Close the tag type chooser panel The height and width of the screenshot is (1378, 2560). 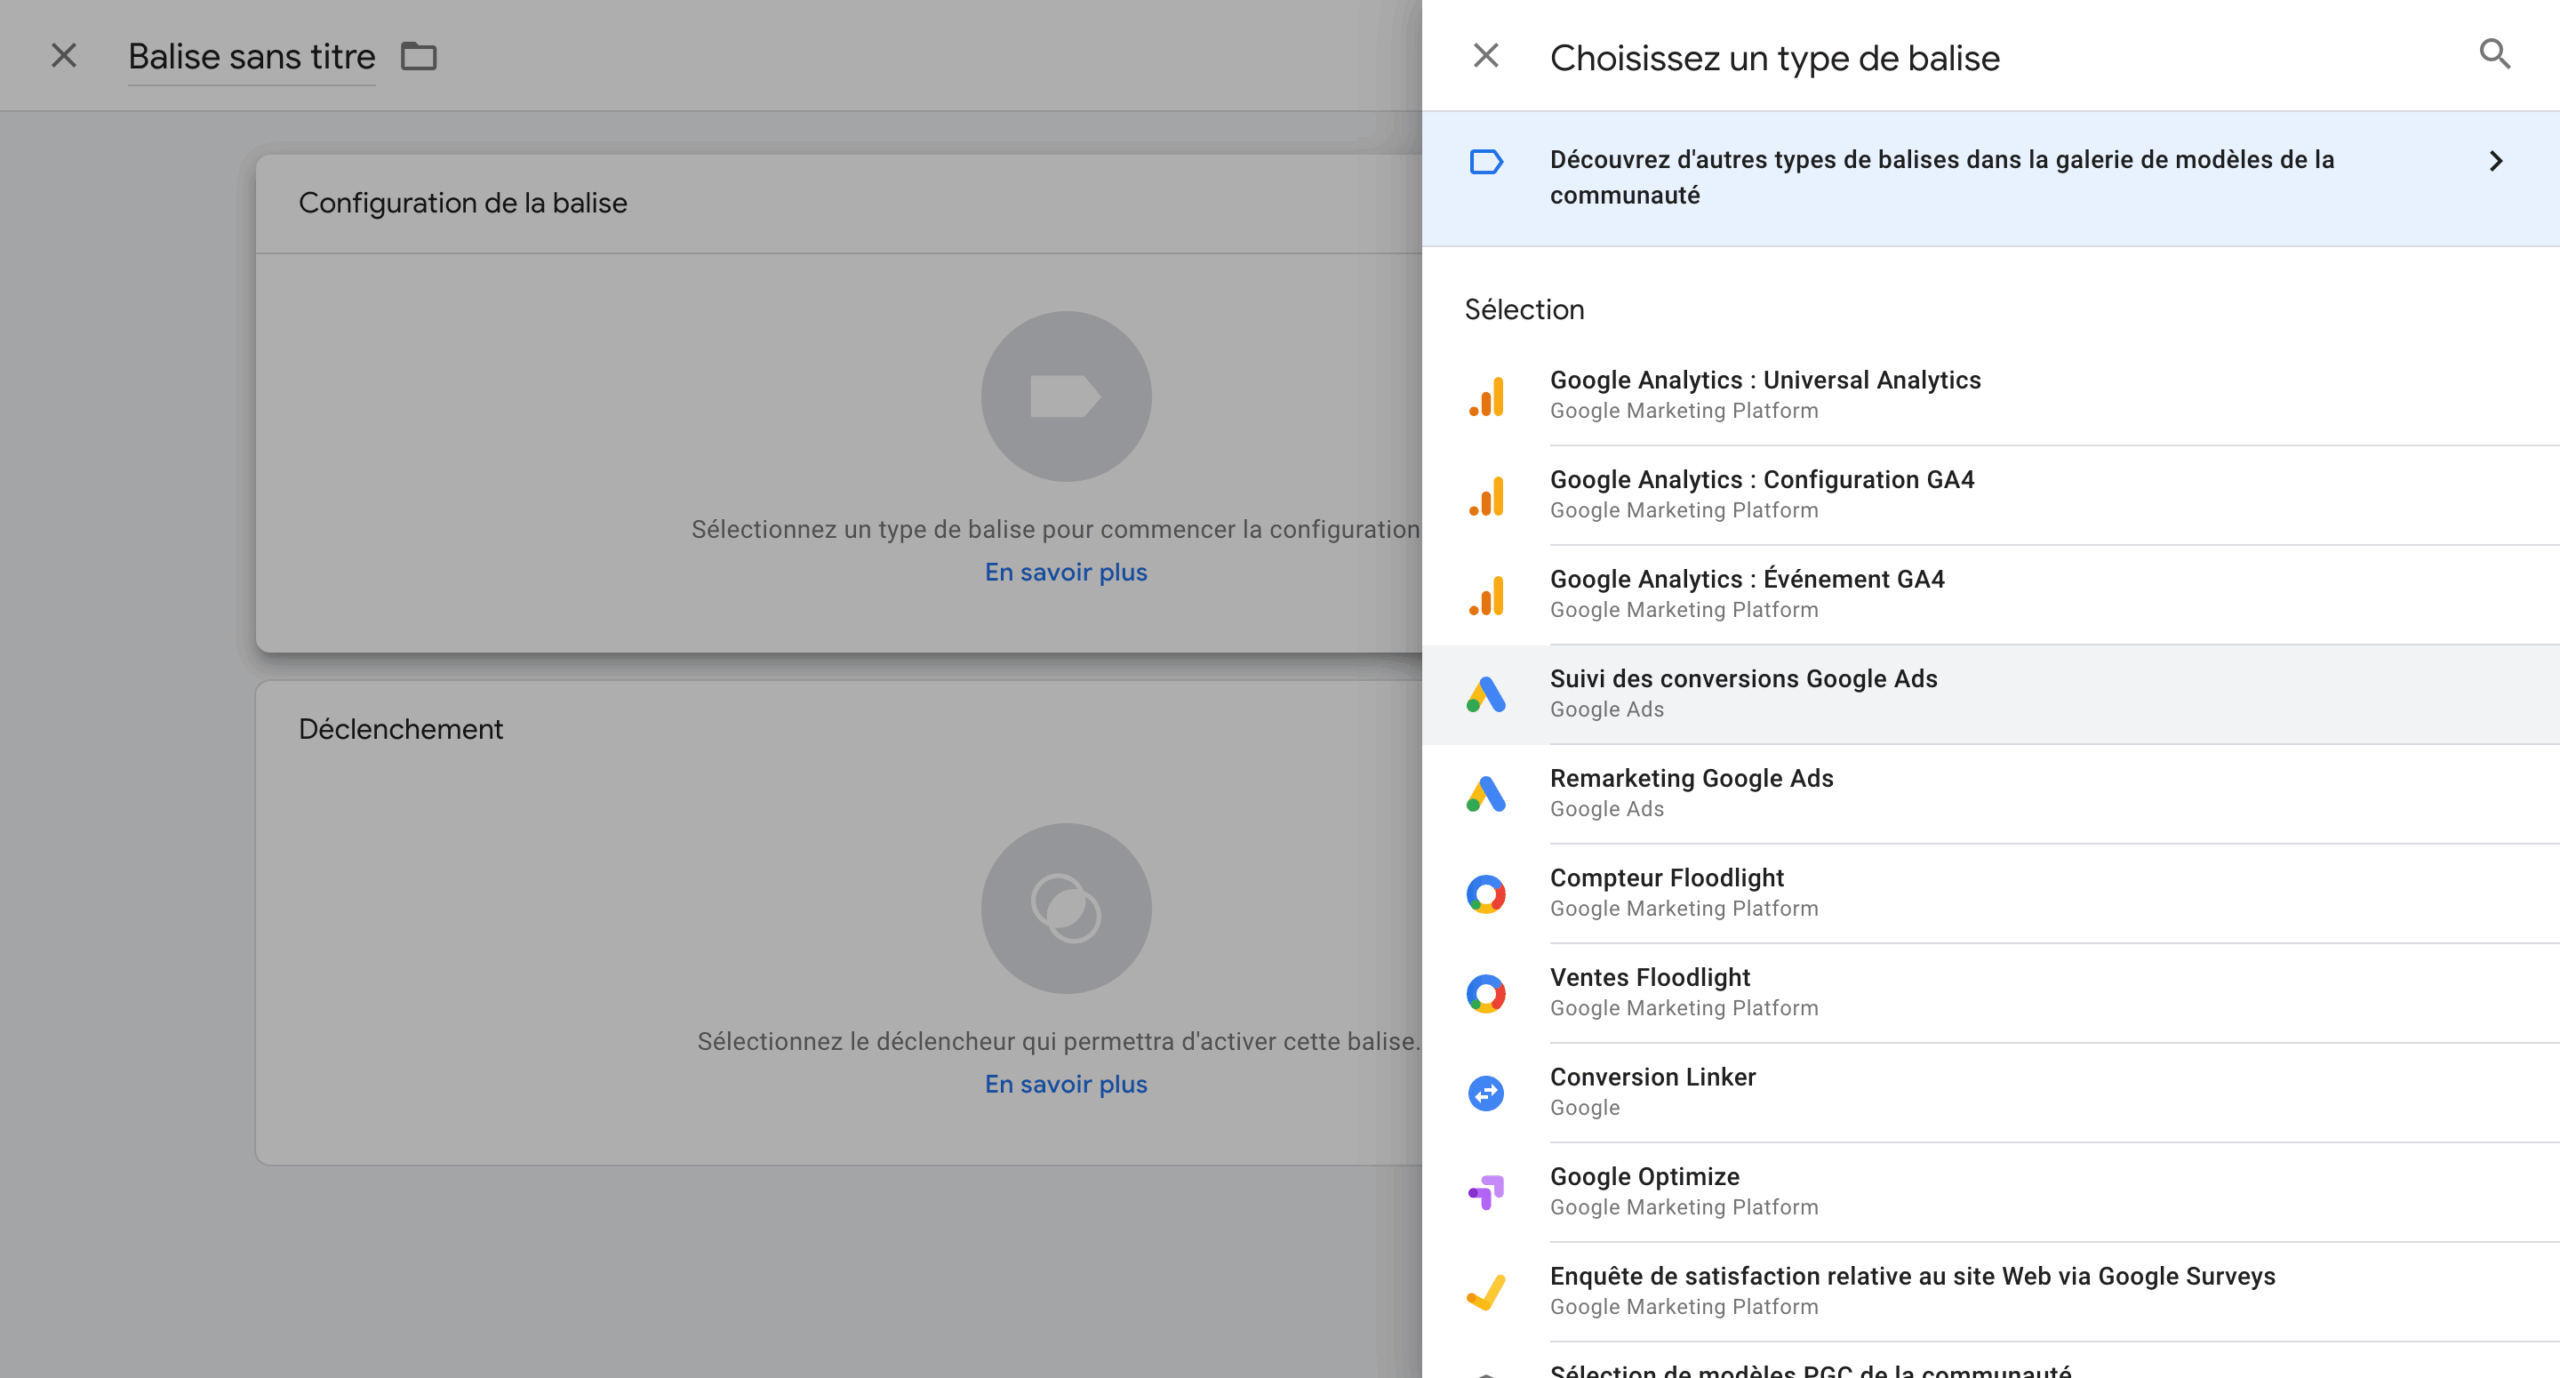point(1485,56)
